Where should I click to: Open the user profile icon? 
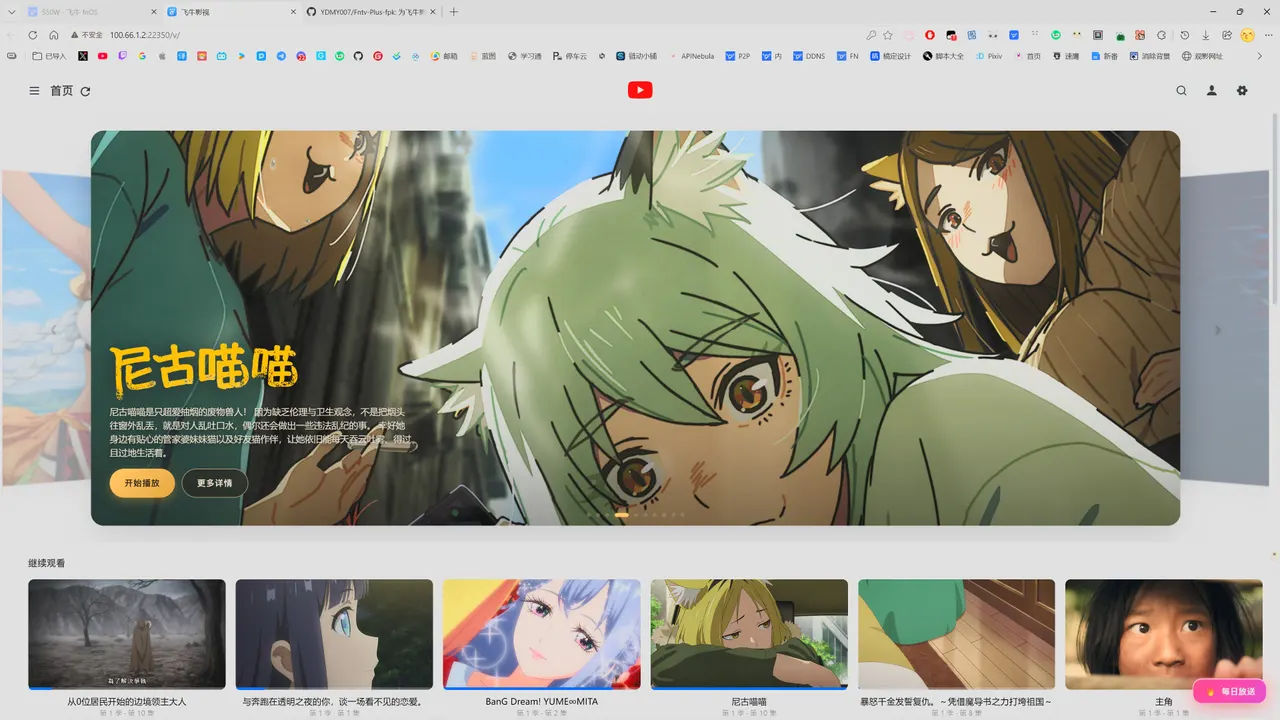tap(1211, 91)
